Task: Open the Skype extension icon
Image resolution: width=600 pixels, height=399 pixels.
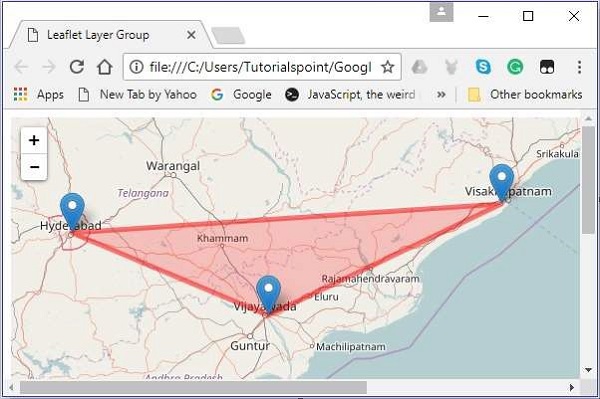Action: (483, 67)
